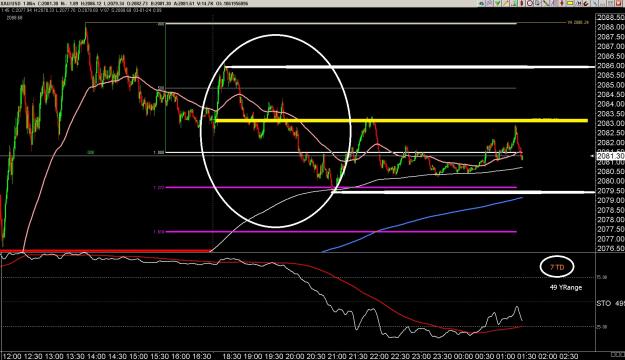Click the 2088.00 price axis label
The image size is (625, 360).
coord(610,27)
